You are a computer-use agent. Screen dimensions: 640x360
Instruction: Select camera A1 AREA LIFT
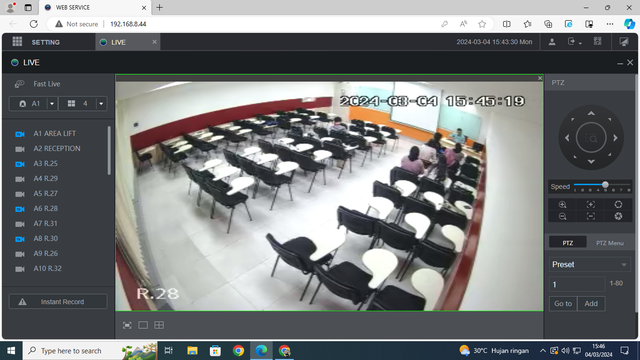(55, 134)
